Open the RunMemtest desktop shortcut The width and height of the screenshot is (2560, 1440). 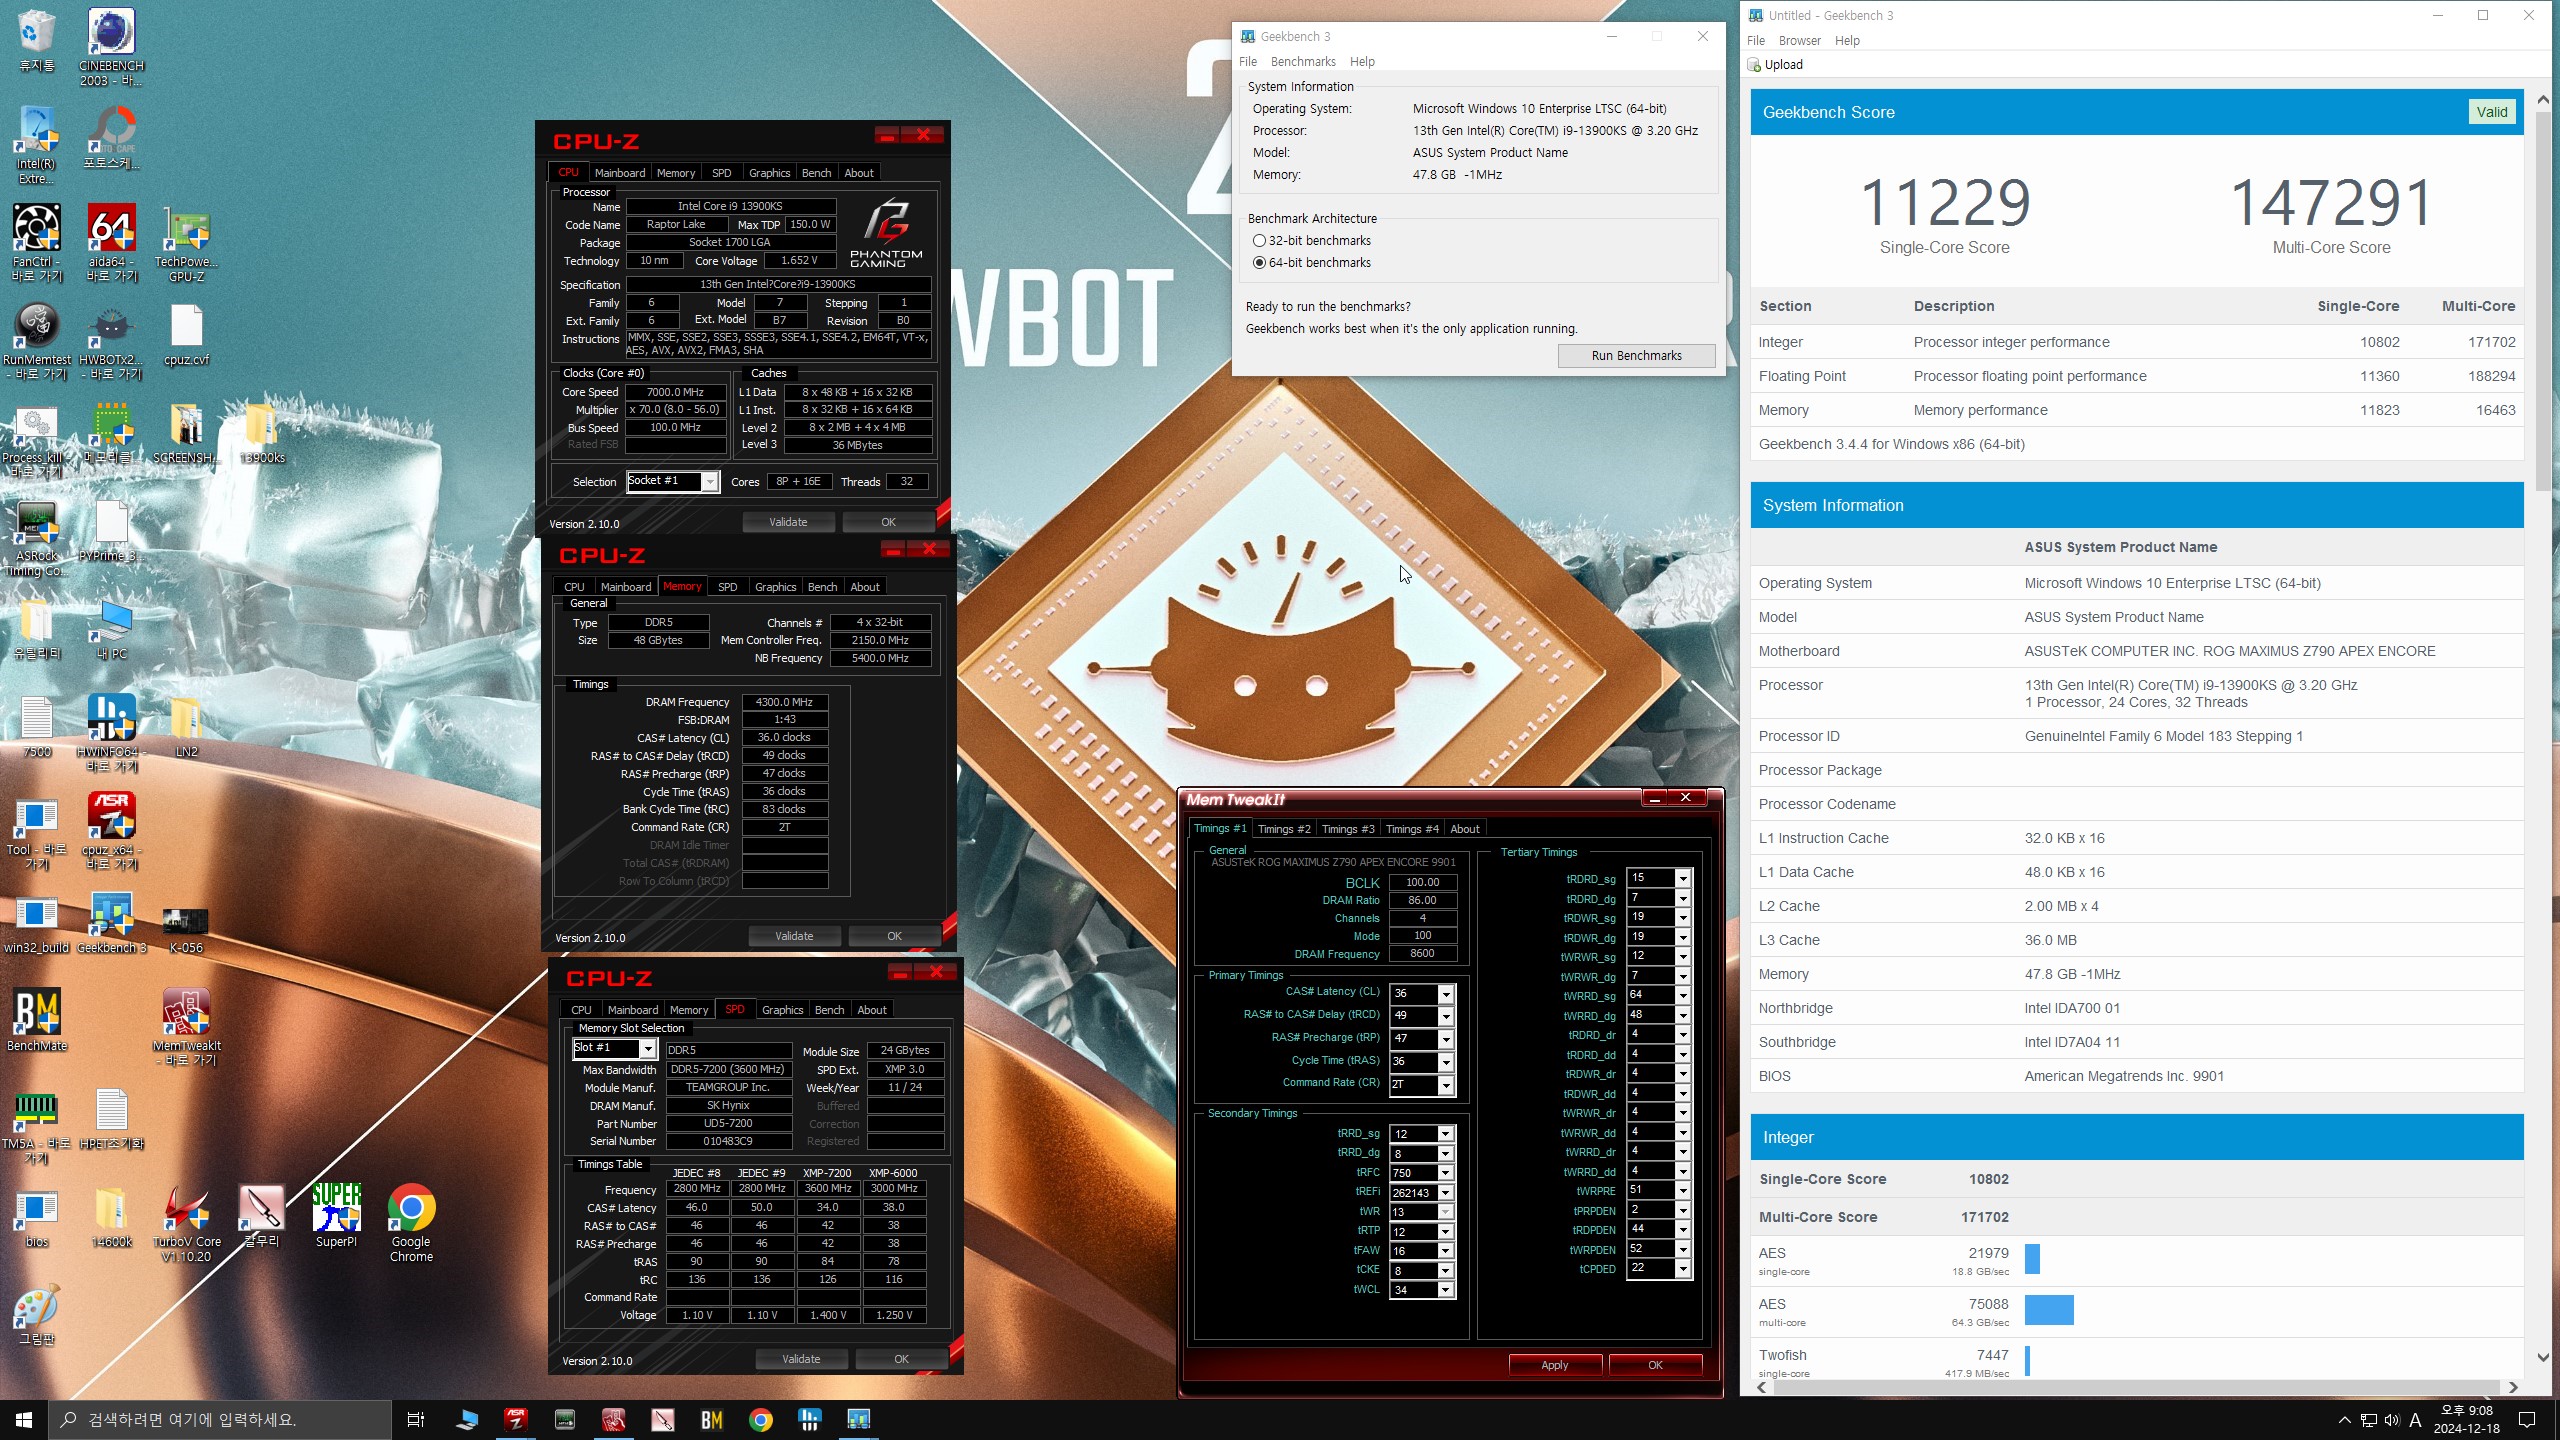point(37,341)
